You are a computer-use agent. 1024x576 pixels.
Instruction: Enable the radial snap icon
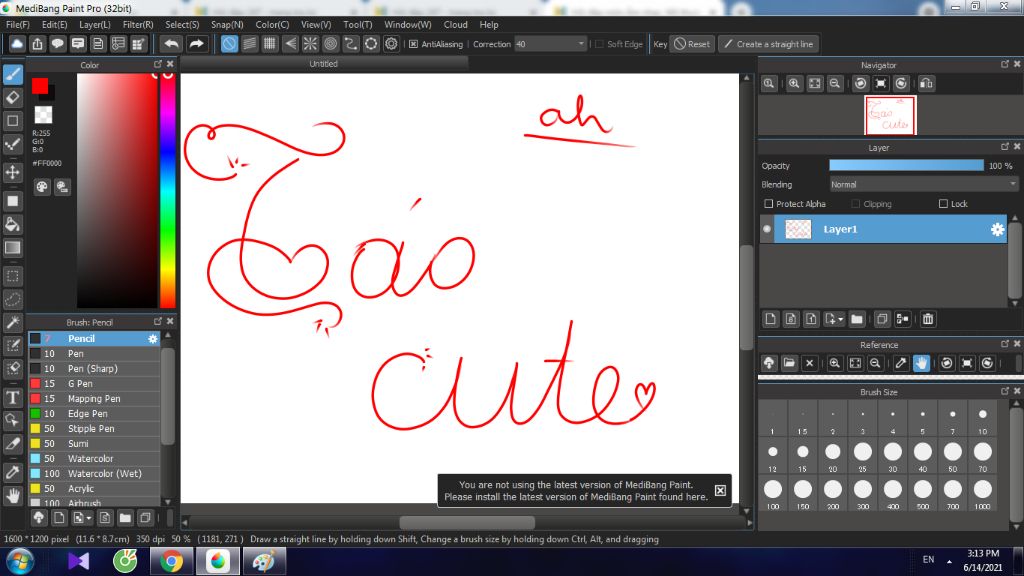click(310, 44)
